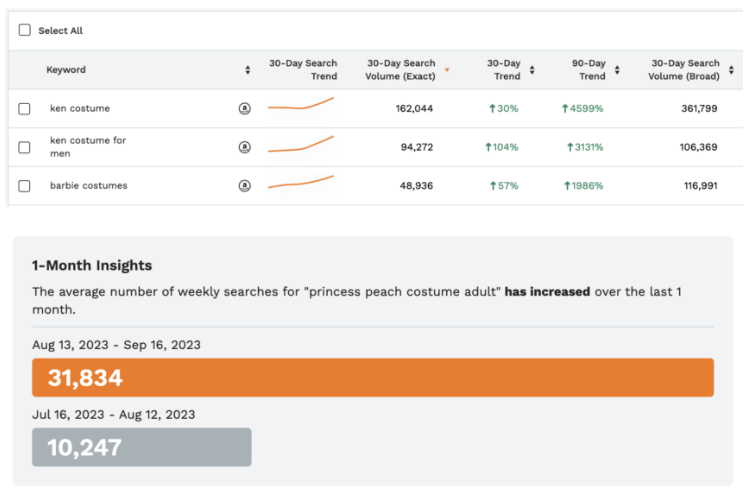View ken costume search trend sparkline
The width and height of the screenshot is (751, 502).
click(x=301, y=104)
